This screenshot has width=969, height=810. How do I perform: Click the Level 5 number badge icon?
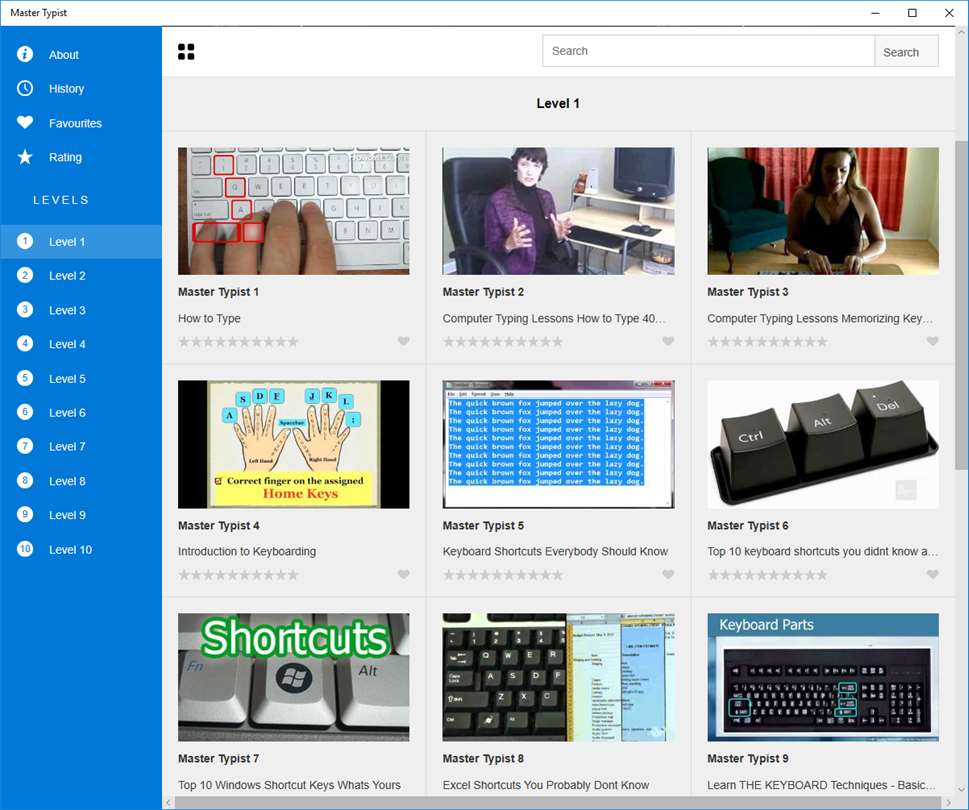click(25, 378)
